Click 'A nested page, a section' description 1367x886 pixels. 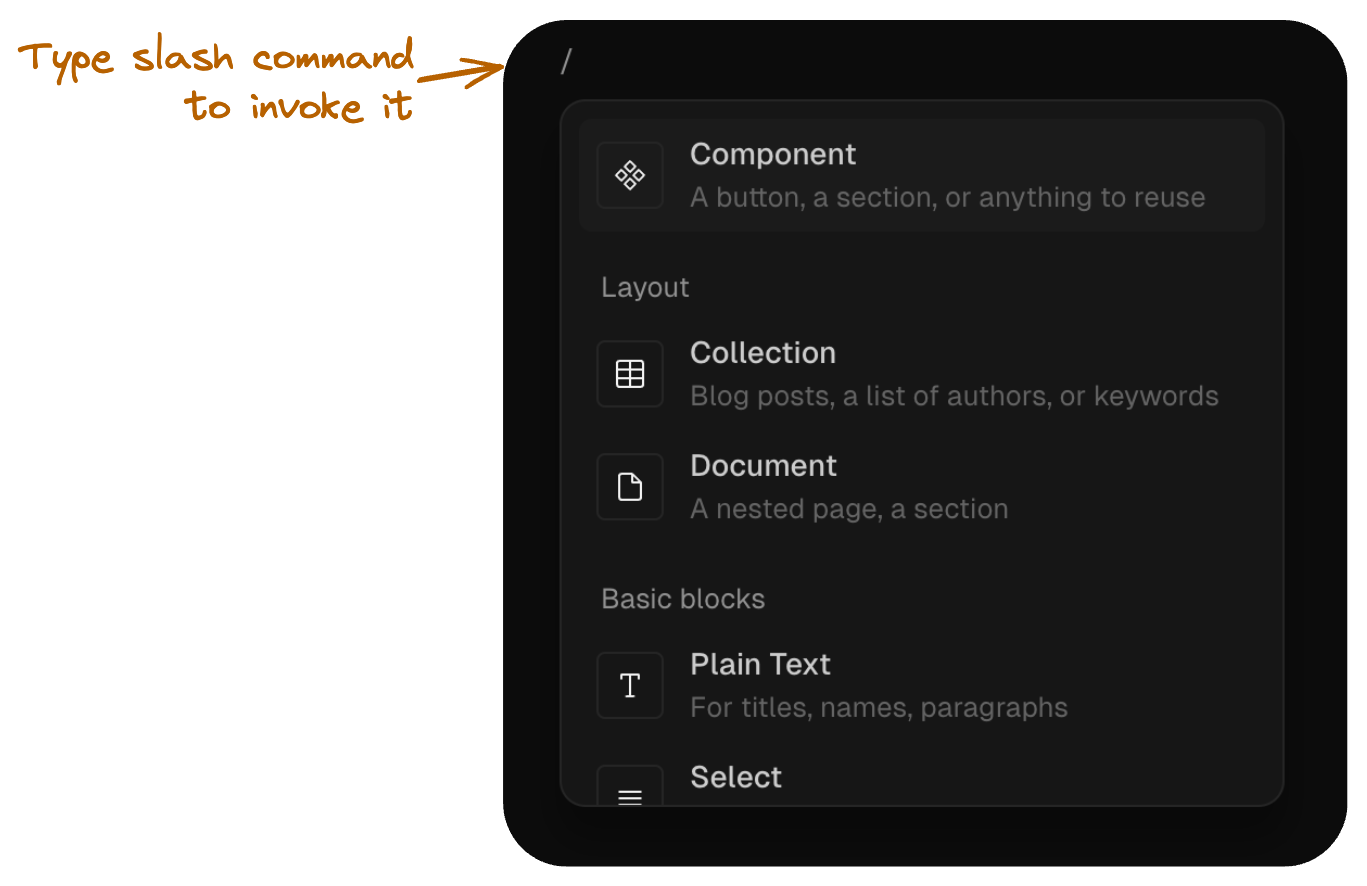(x=848, y=509)
